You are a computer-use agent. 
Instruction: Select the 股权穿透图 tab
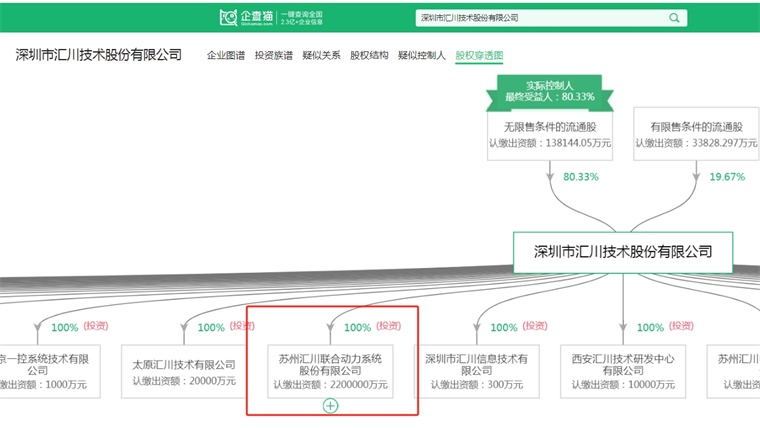point(479,56)
